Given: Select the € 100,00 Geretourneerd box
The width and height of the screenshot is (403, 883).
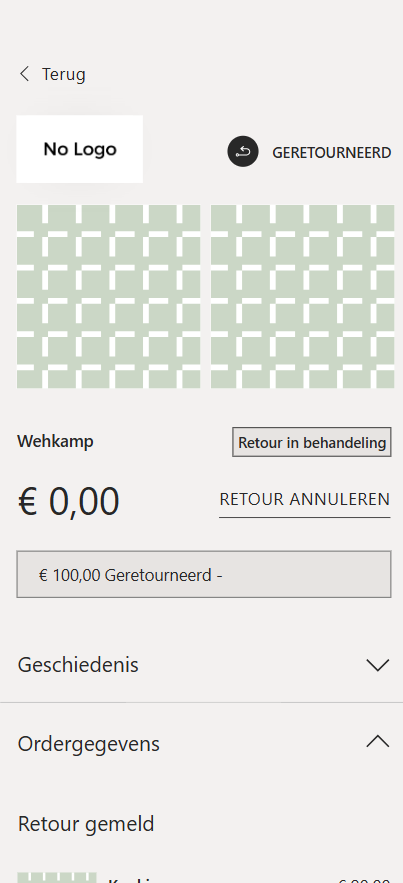Looking at the screenshot, I should tap(204, 574).
